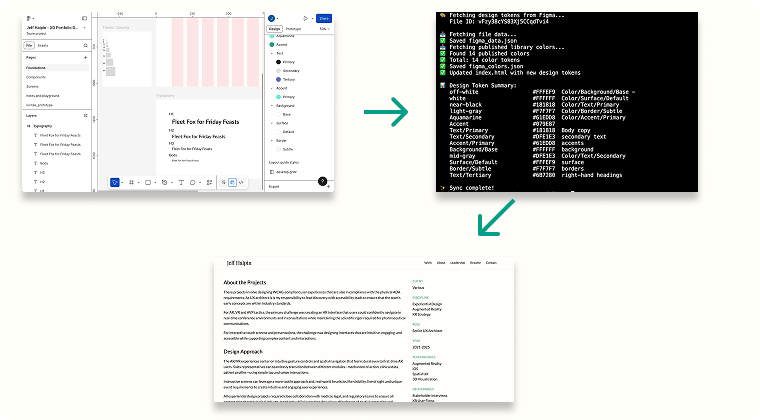This screenshot has width=760, height=420.
Task: Open the Figma main menu logo
Action: [x=29, y=18]
